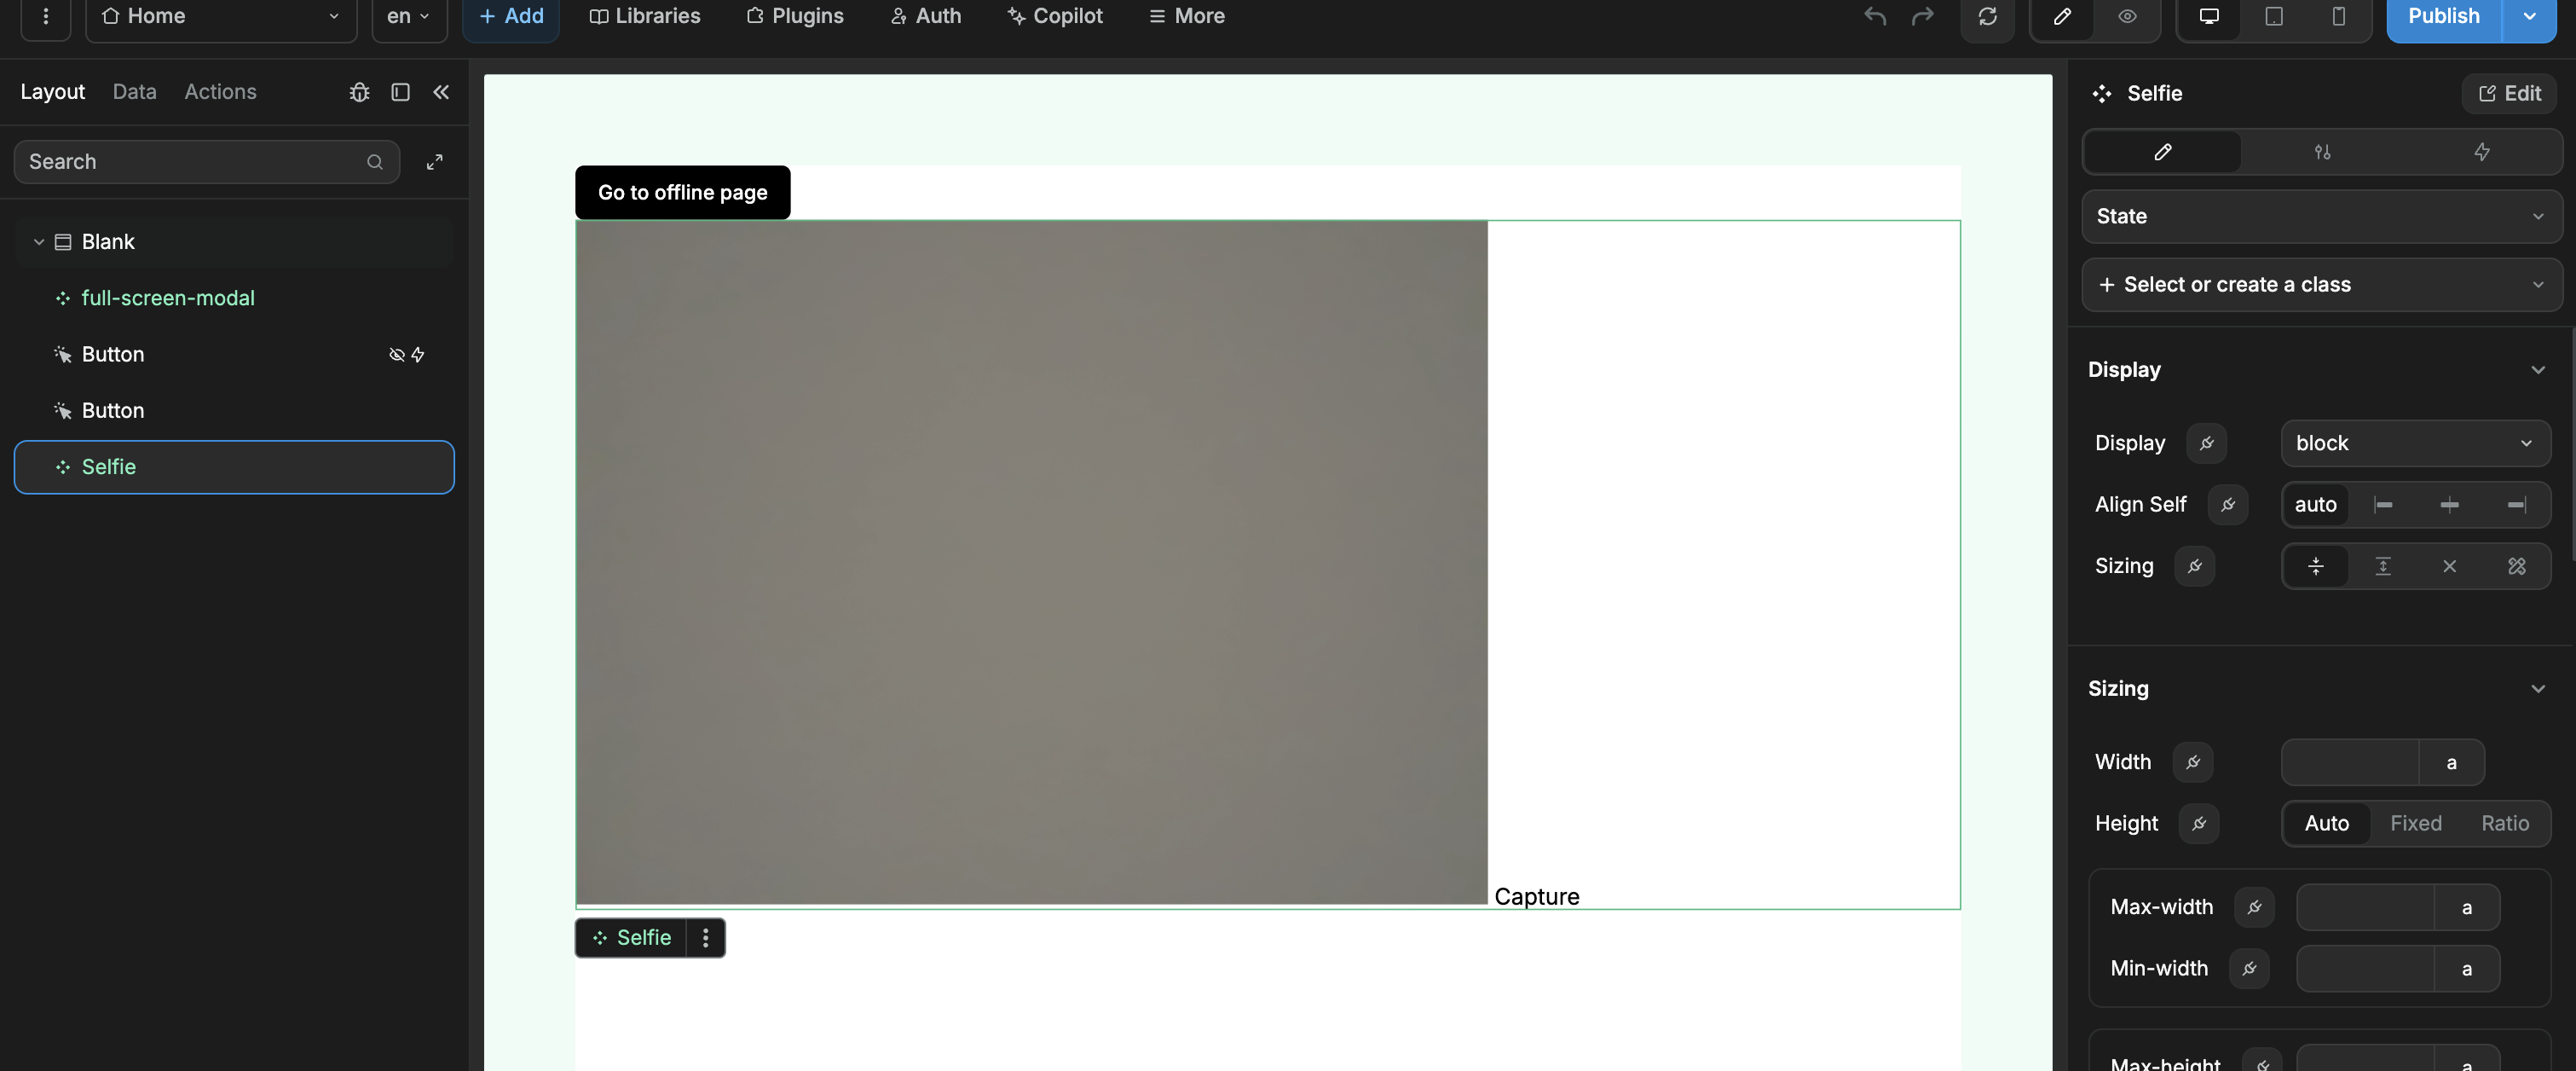2576x1071 pixels.
Task: Click the redo arrow icon
Action: click(x=1923, y=16)
